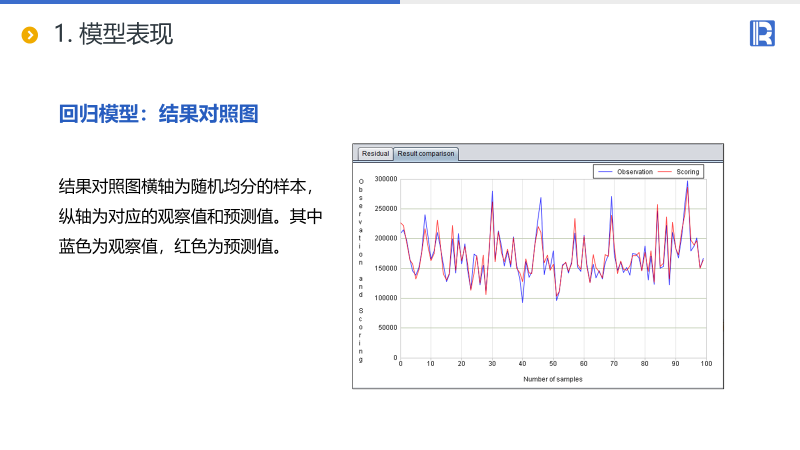The height and width of the screenshot is (450, 800).
Task: Click the 100 x-axis tick label
Action: click(x=705, y=363)
